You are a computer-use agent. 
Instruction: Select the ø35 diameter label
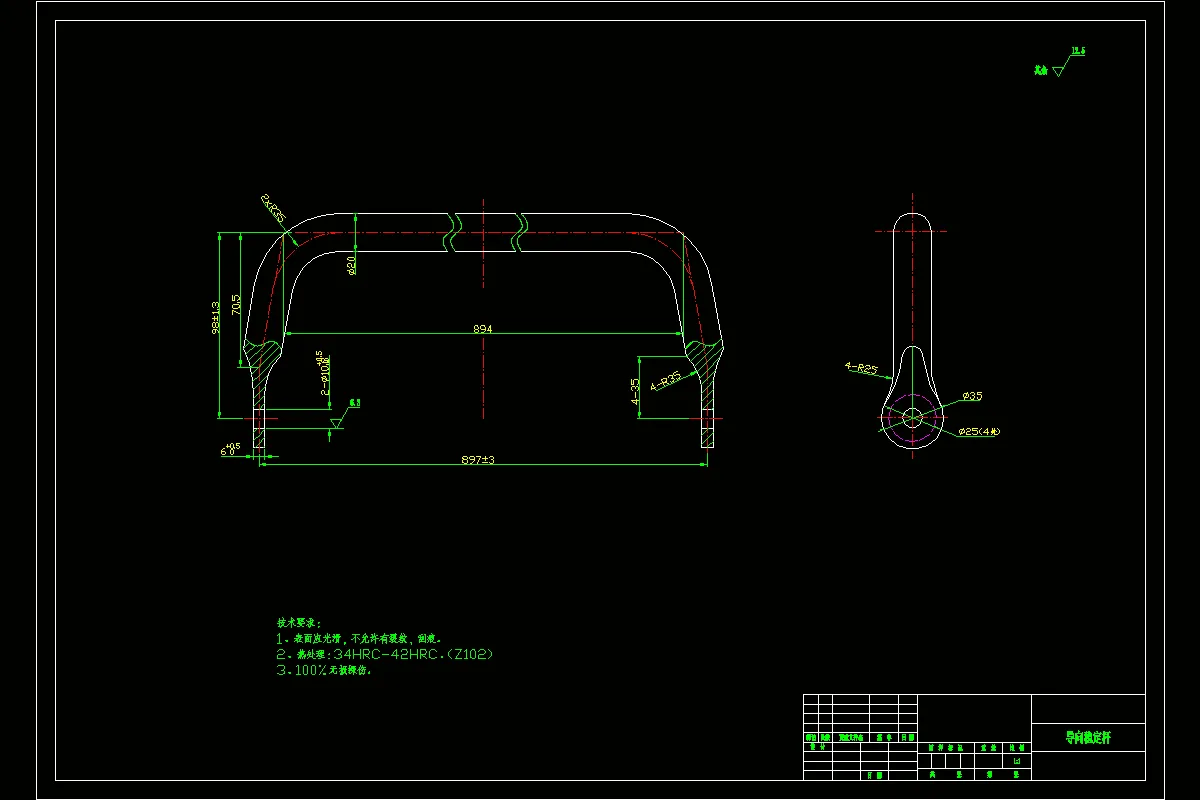click(972, 396)
